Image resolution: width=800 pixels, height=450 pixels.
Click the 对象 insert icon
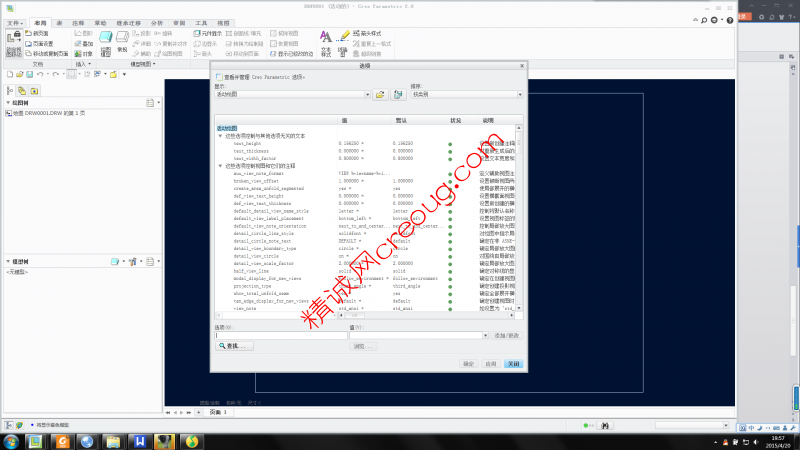point(84,53)
